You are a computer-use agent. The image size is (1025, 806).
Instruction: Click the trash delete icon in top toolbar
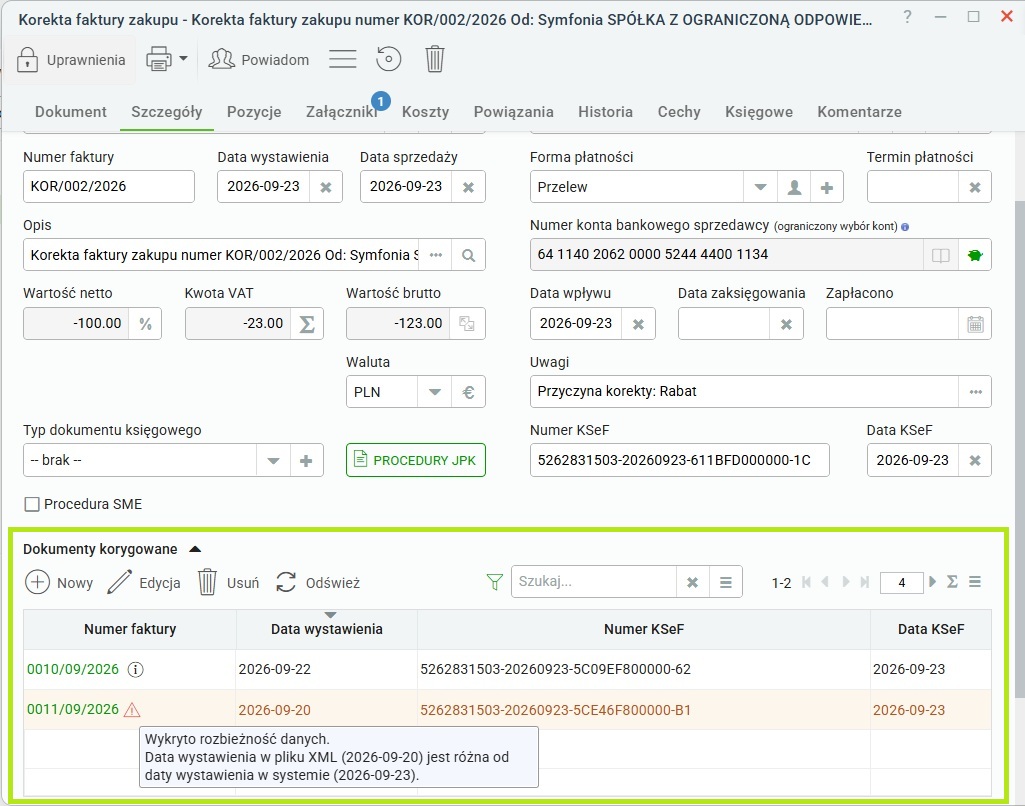(x=435, y=59)
